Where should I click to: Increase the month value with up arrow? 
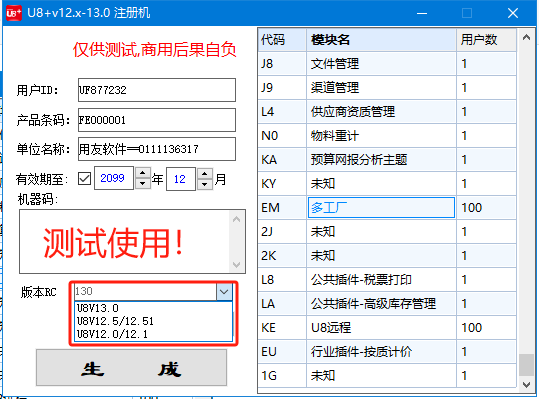tap(205, 173)
